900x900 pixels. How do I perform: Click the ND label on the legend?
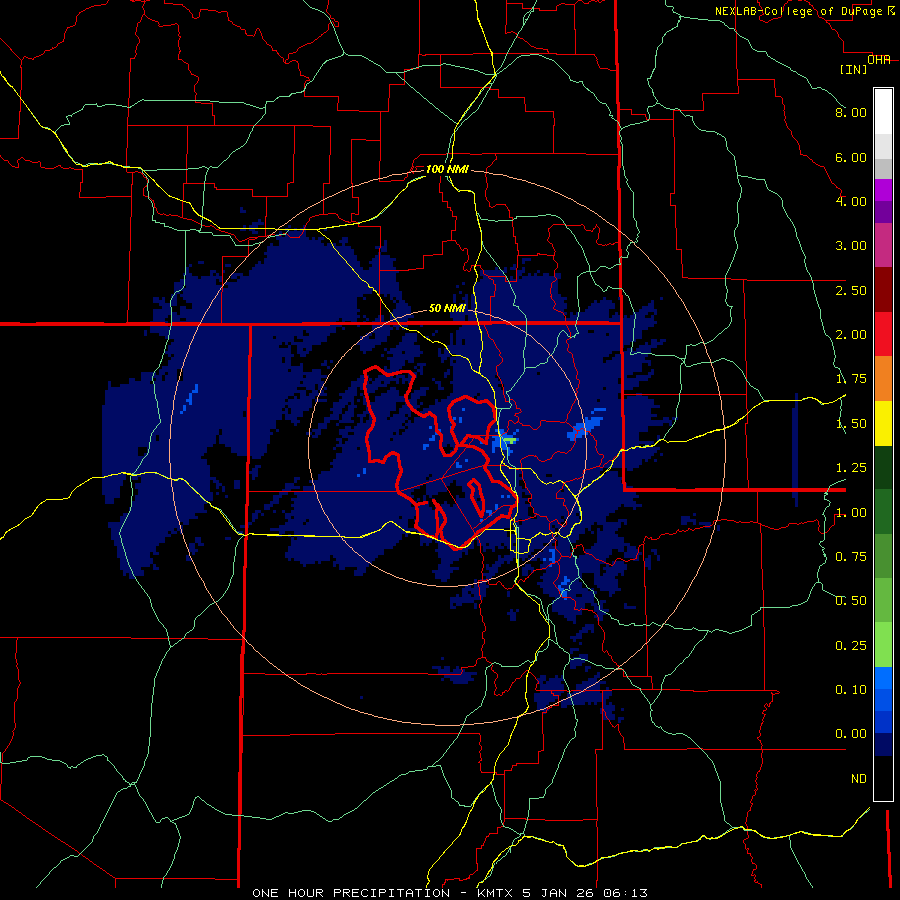(x=859, y=779)
